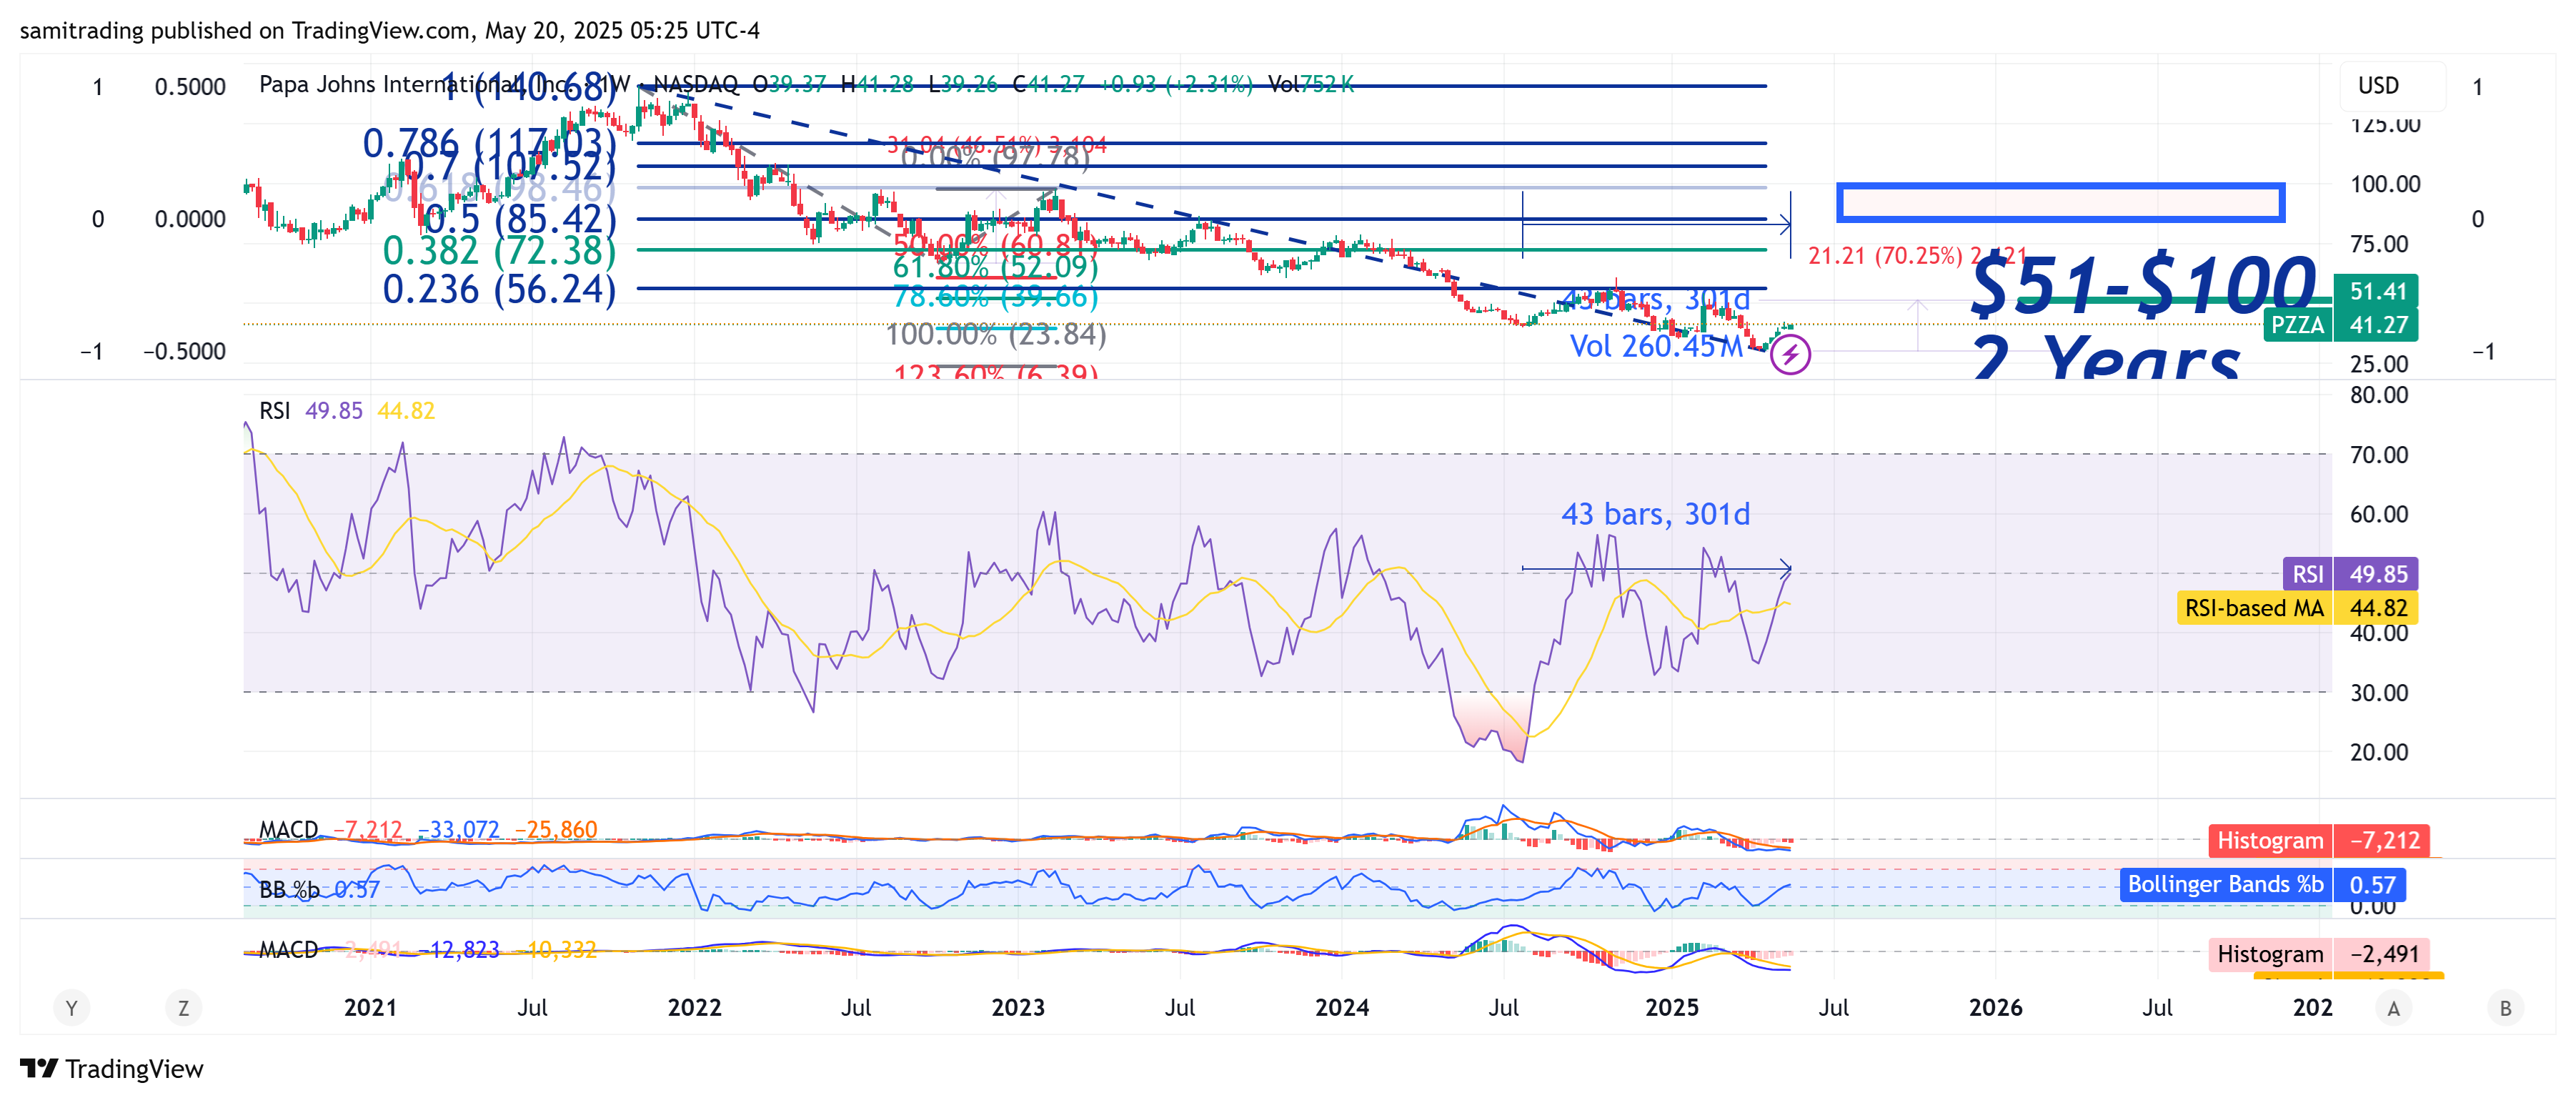The height and width of the screenshot is (1103, 2576).
Task: Toggle the B scale button
Action: [x=2505, y=1008]
